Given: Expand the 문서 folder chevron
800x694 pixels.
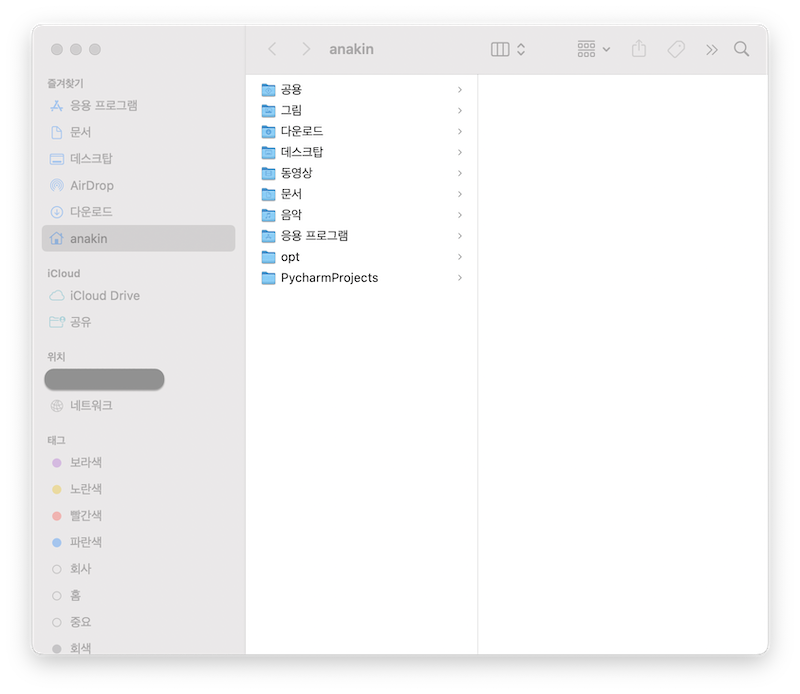Looking at the screenshot, I should pos(460,194).
